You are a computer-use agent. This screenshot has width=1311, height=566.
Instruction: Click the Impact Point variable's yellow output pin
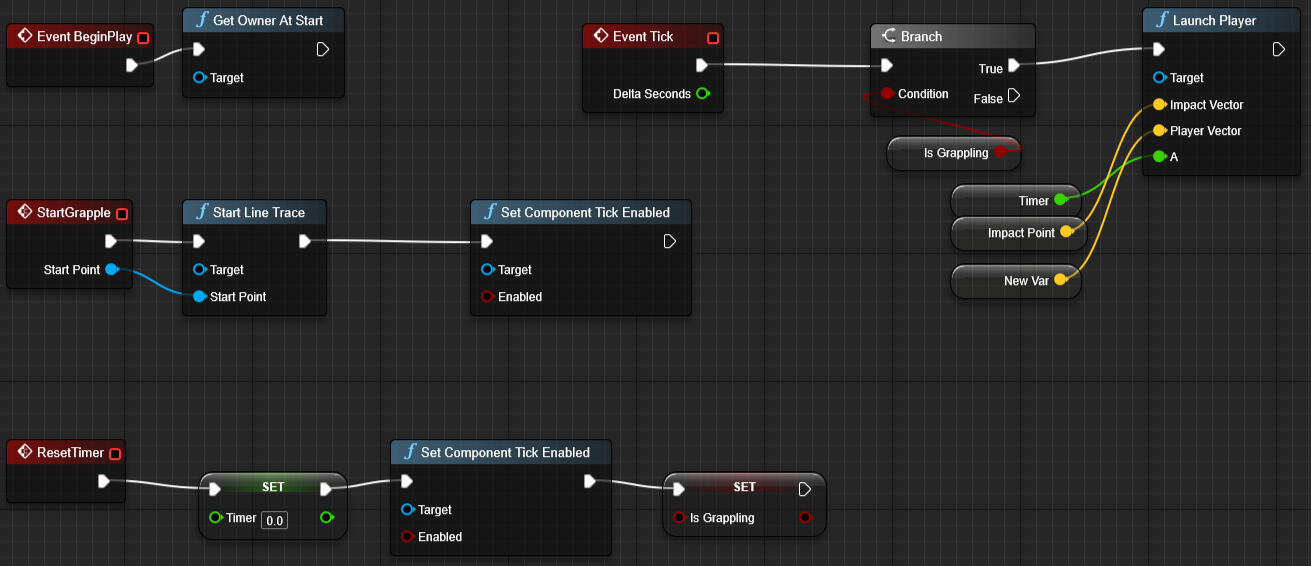point(1066,233)
